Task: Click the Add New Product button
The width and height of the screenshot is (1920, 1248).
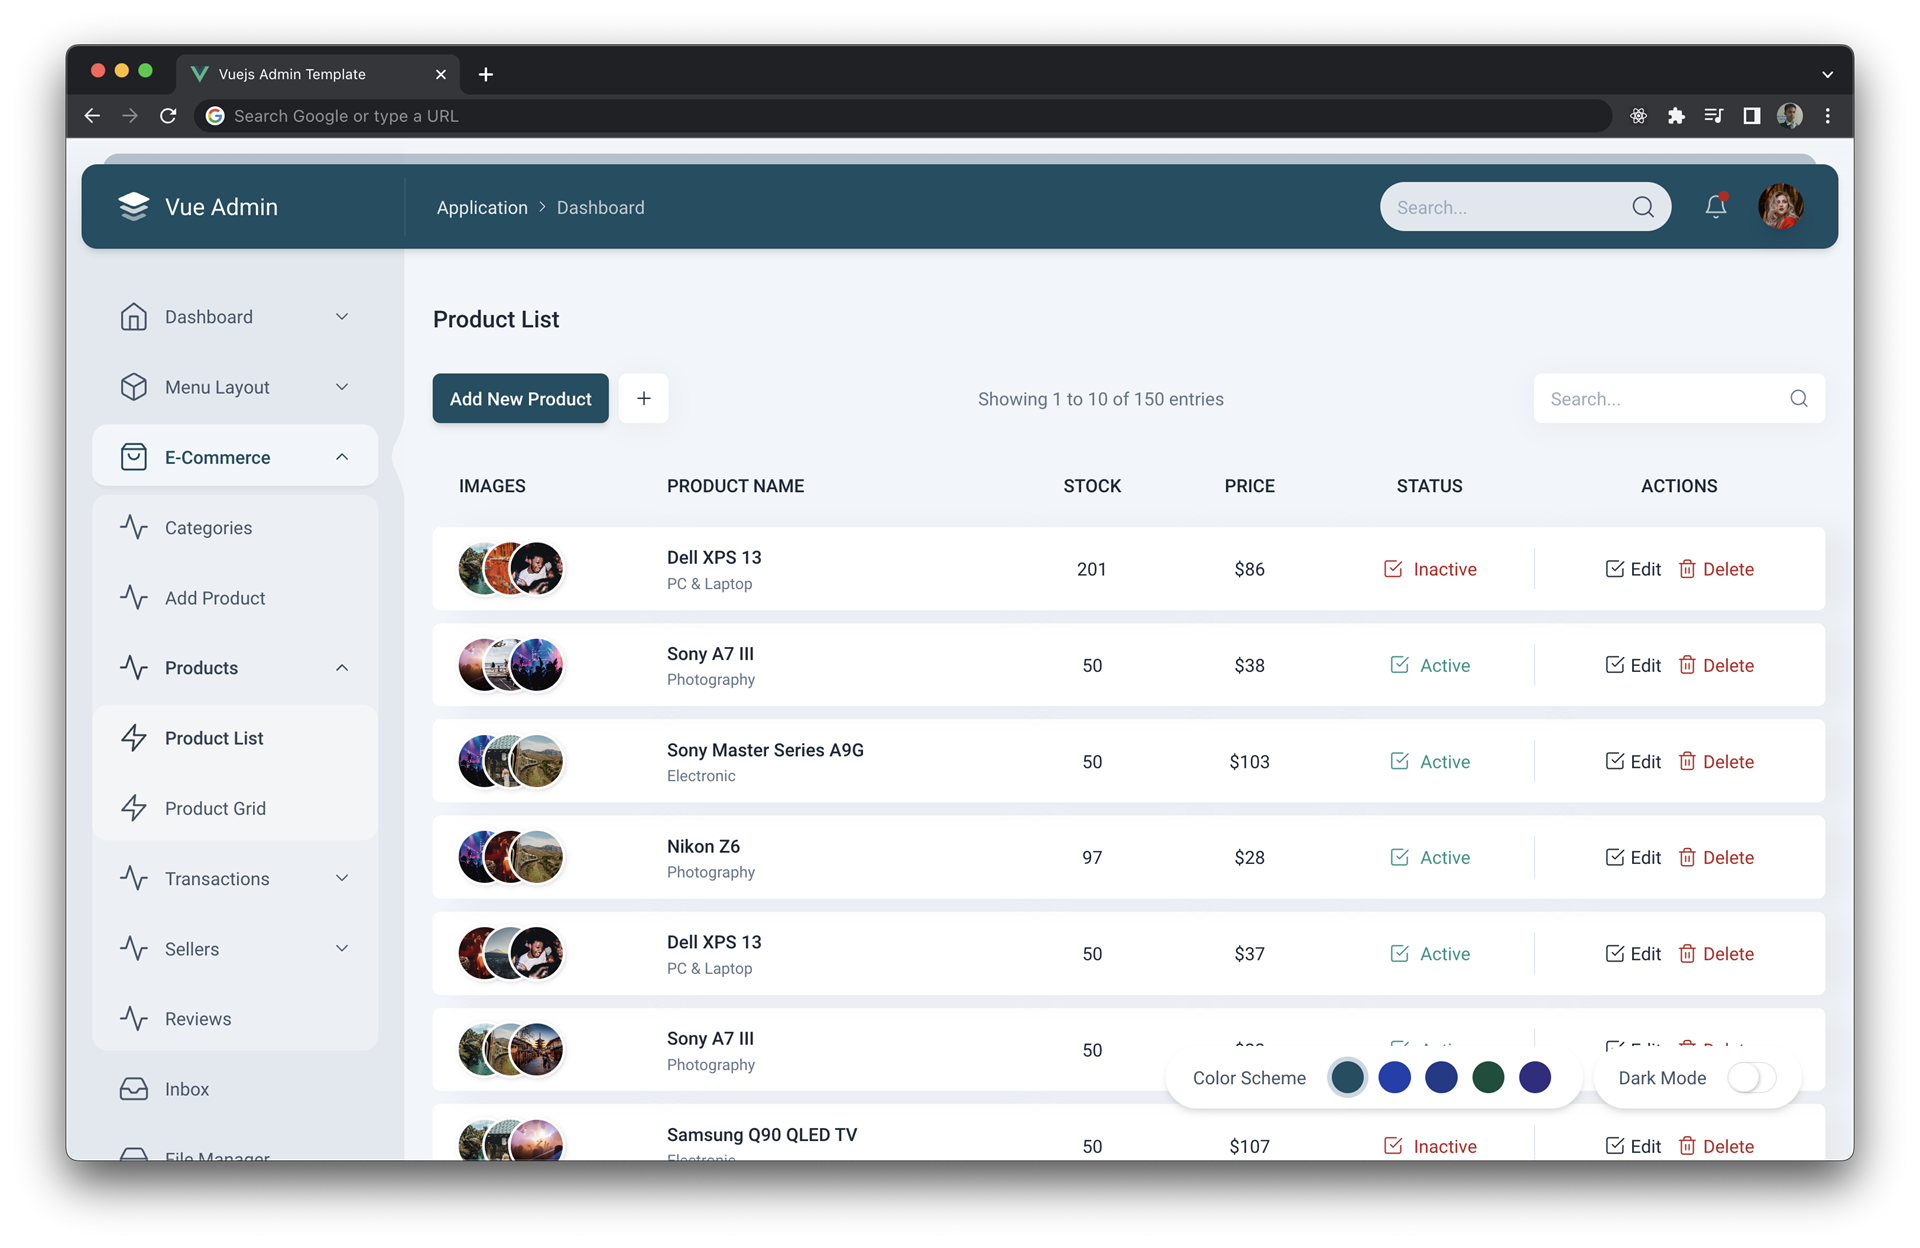Action: [520, 398]
